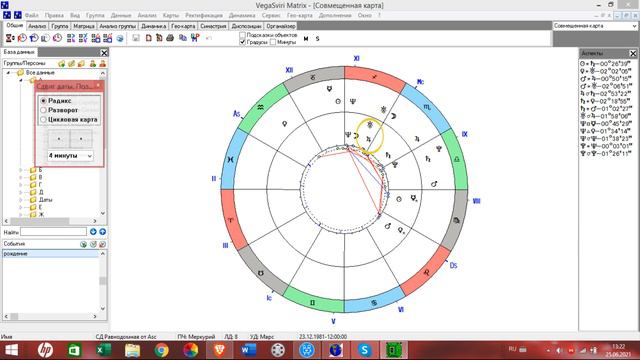Open the Совмещенная карта combo box
640x360 pixels.
(x=595, y=26)
